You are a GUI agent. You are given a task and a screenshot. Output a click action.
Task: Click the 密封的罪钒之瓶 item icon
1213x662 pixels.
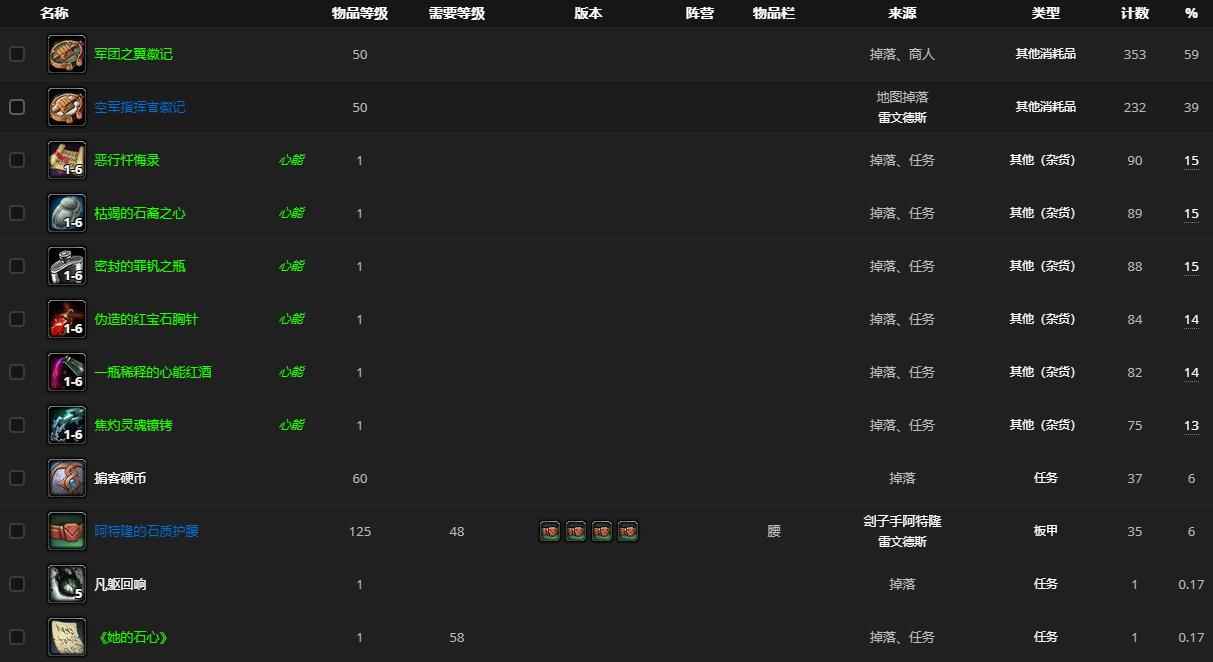click(67, 266)
